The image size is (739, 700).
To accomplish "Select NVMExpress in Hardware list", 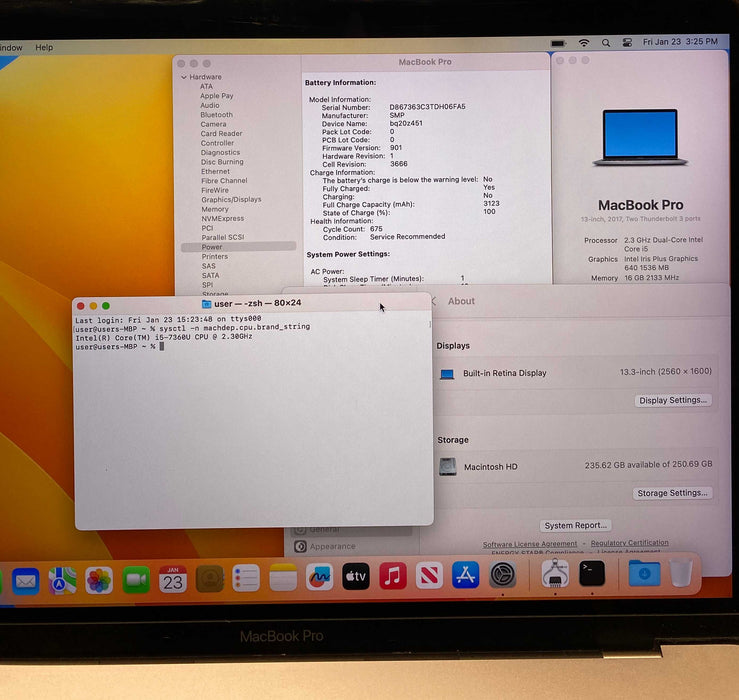I will coord(222,219).
